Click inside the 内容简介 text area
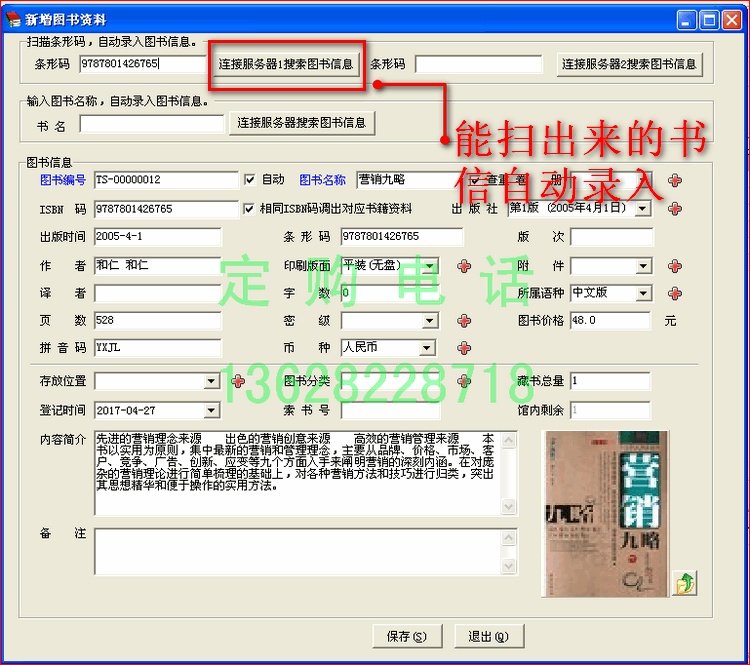 (298, 473)
